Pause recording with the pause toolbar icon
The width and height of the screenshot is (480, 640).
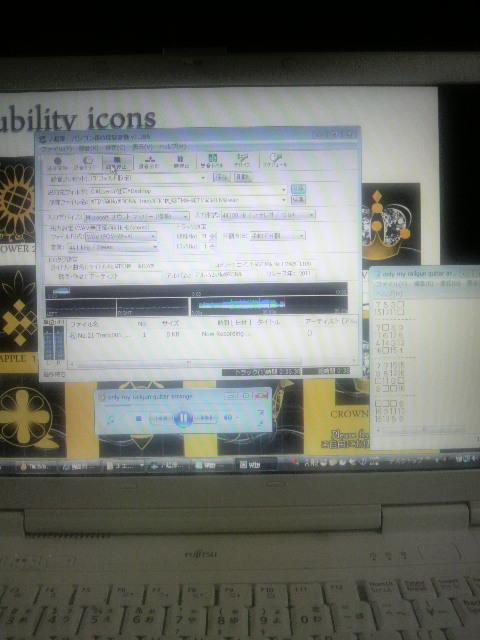[180, 162]
